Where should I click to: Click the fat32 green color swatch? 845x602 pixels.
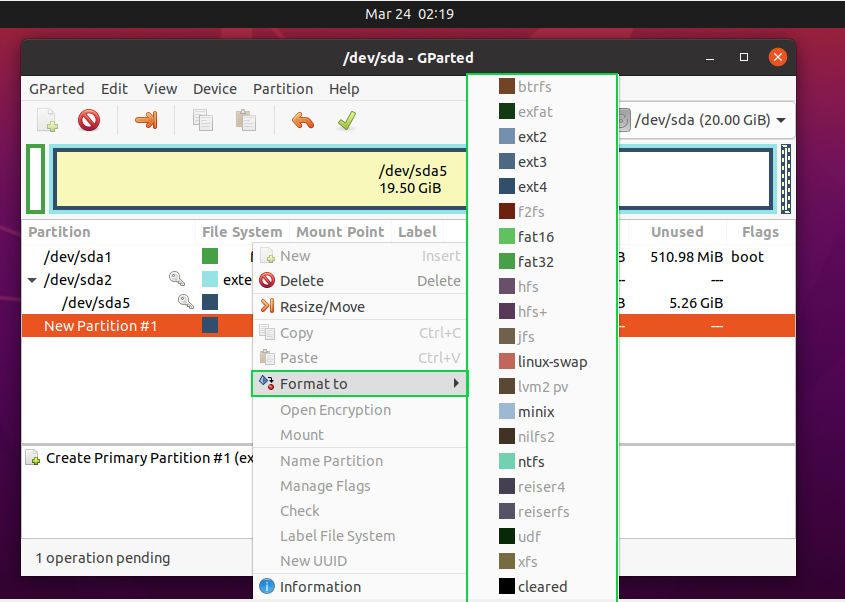pos(507,261)
